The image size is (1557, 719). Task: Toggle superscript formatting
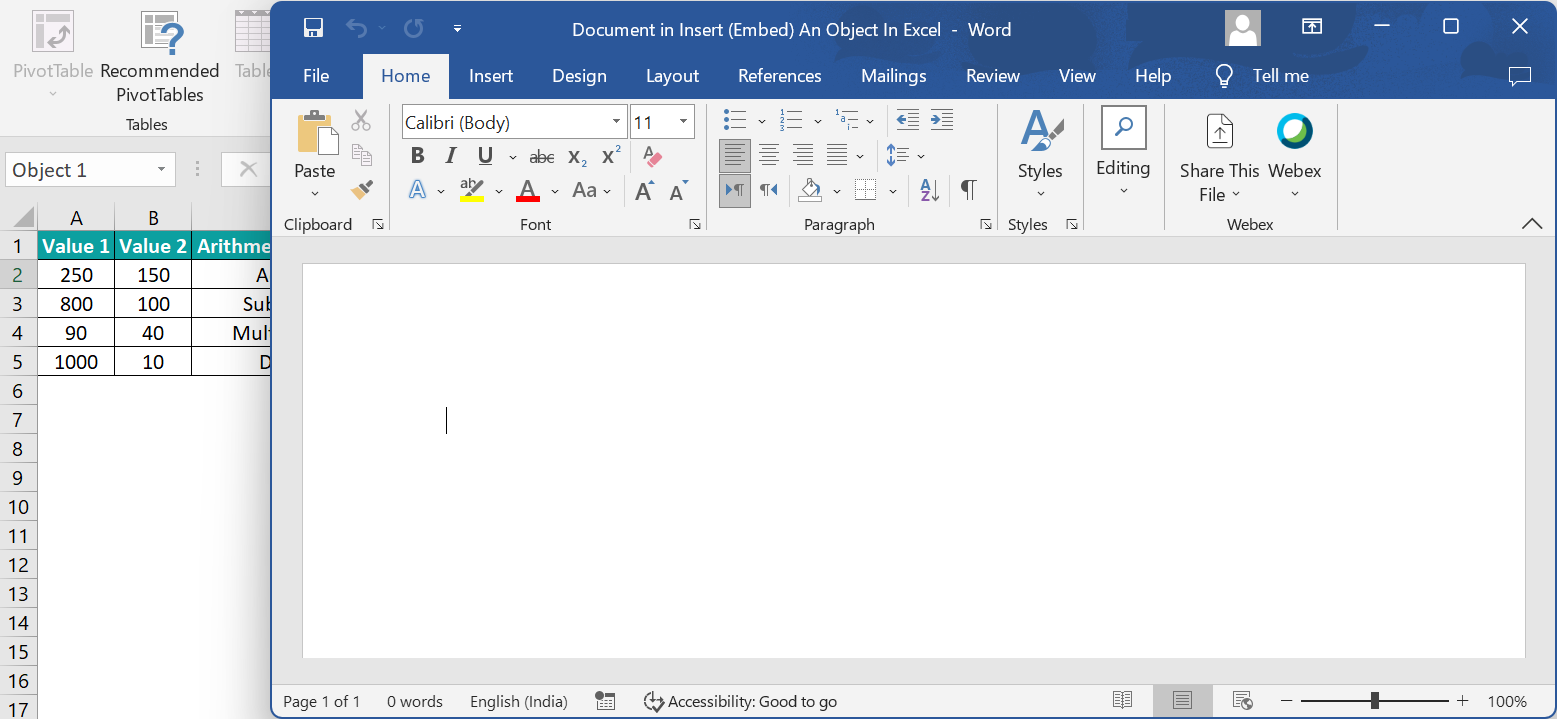(611, 156)
